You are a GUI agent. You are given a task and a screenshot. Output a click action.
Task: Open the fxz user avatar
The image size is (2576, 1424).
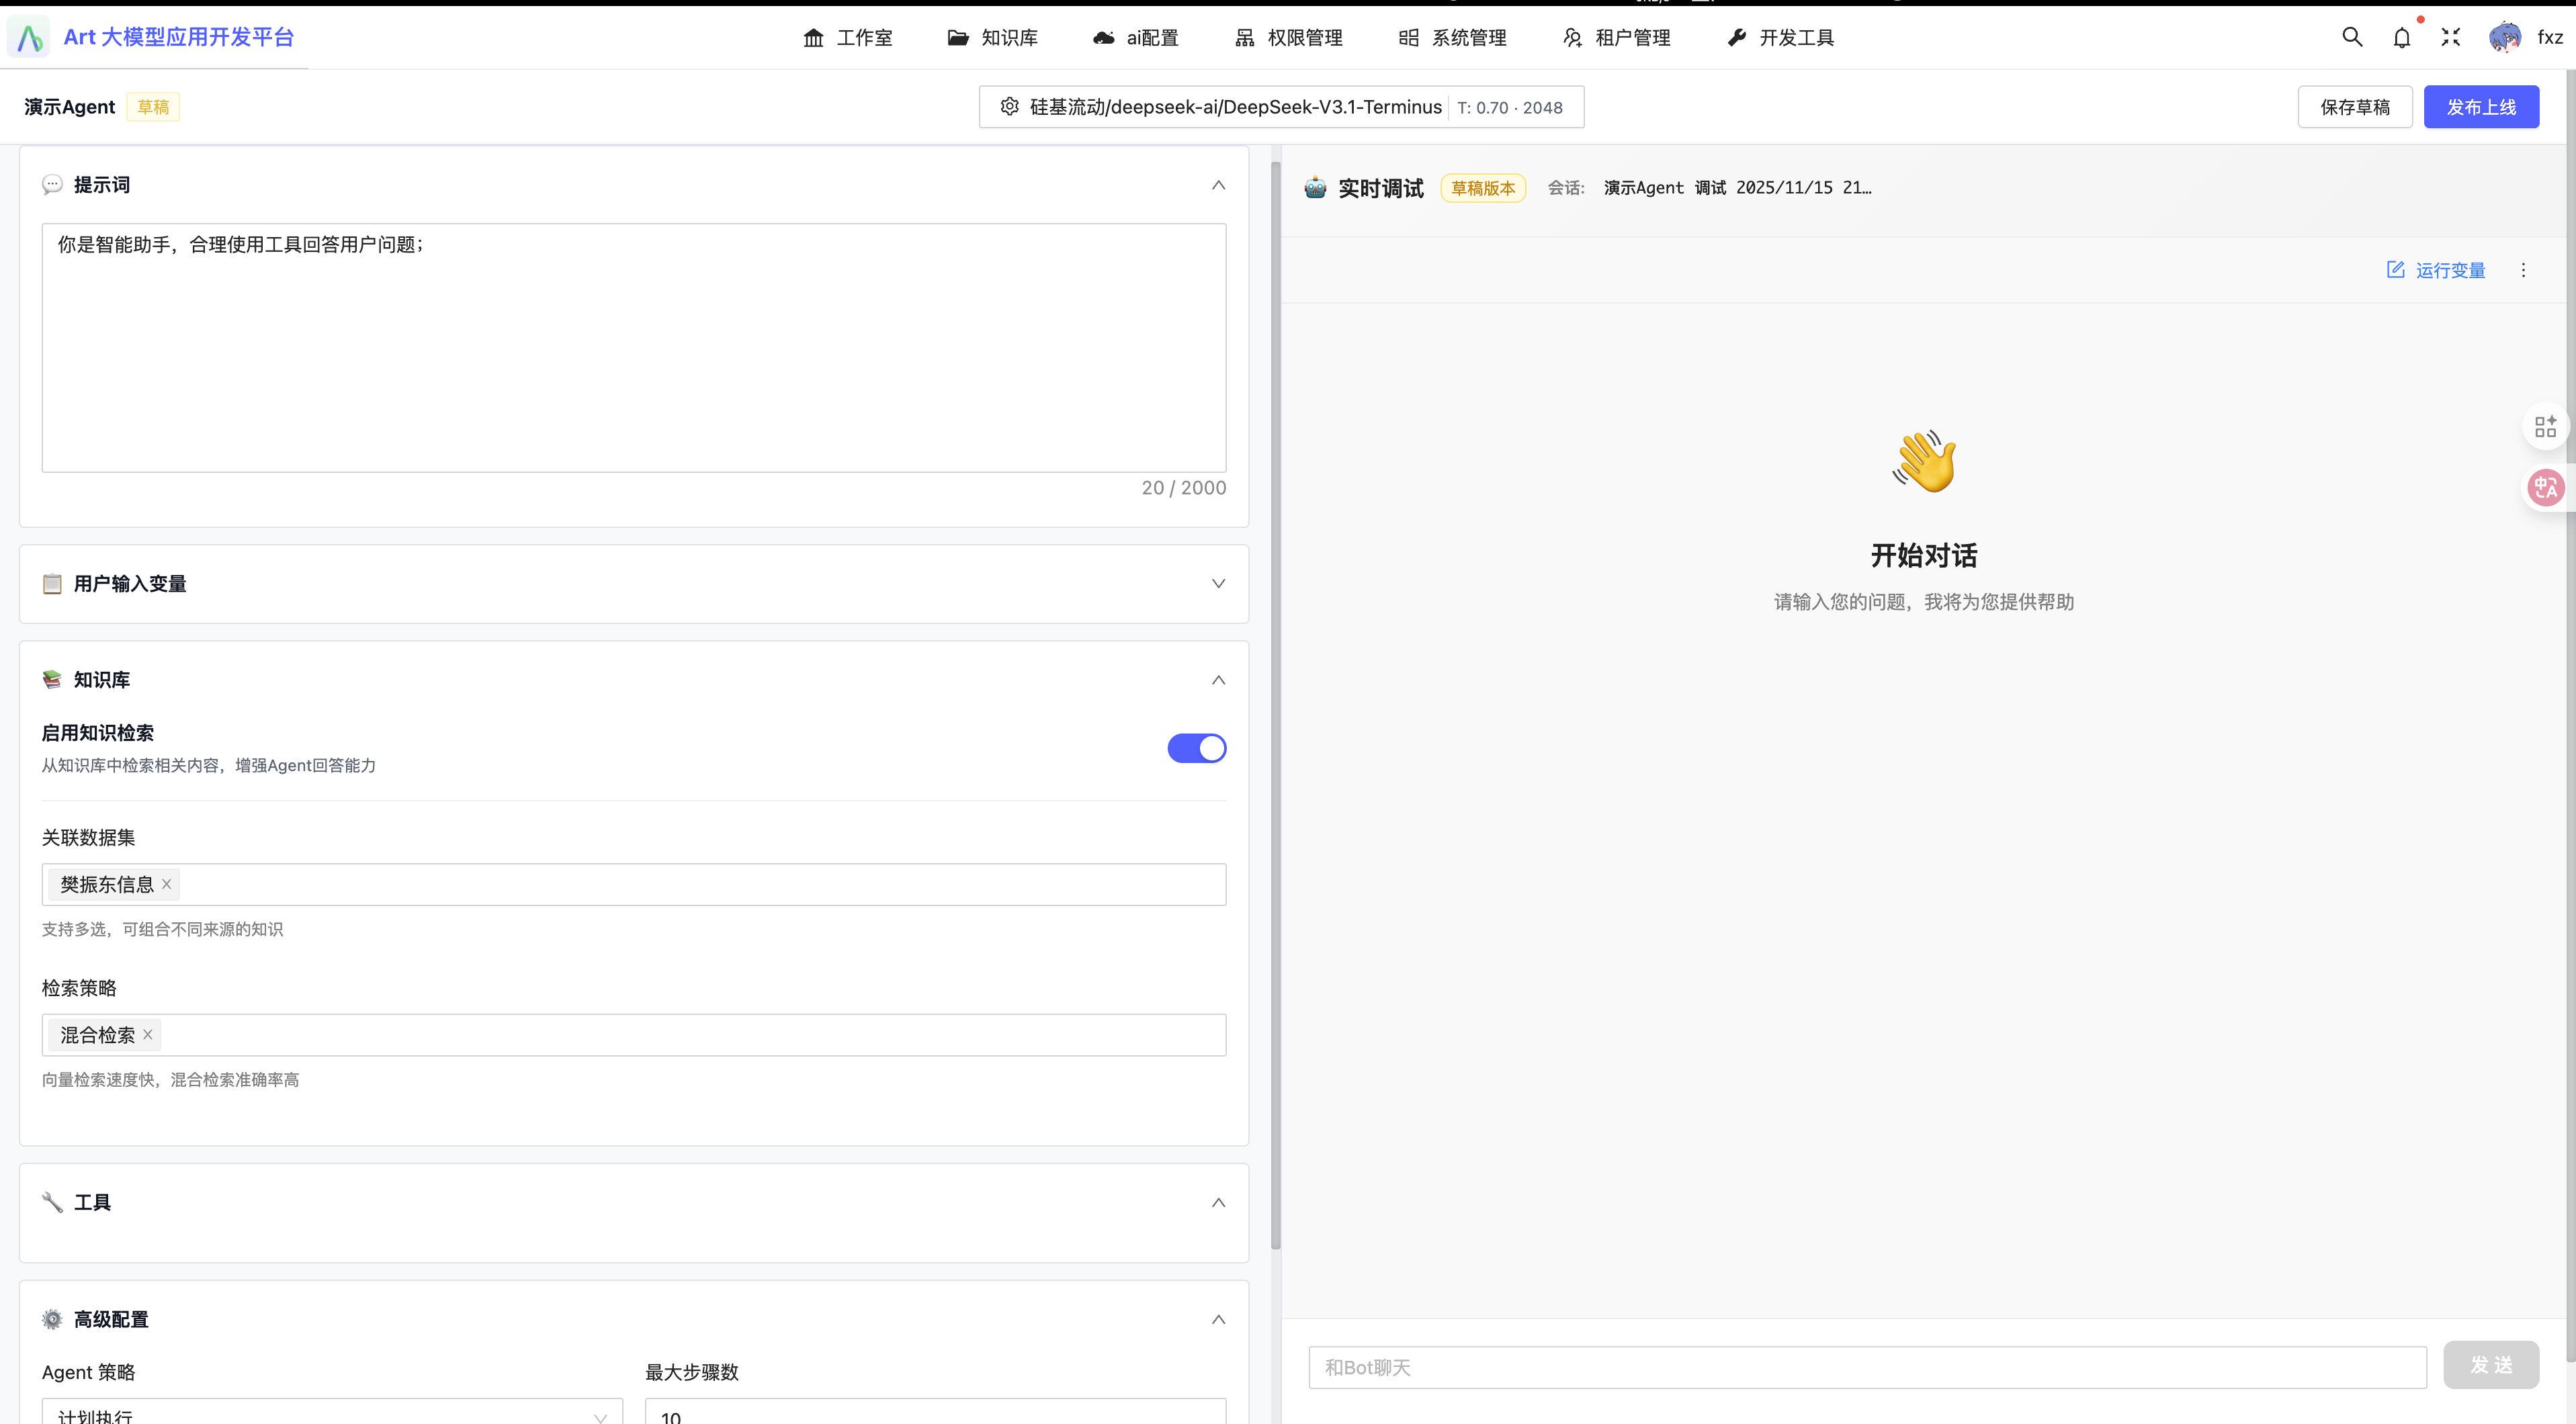[x=2504, y=38]
